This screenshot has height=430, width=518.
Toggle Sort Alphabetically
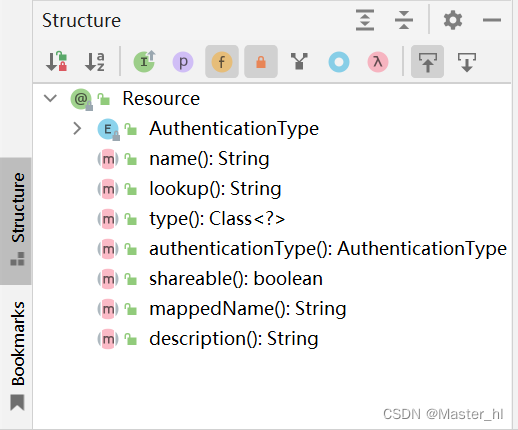coord(95,62)
